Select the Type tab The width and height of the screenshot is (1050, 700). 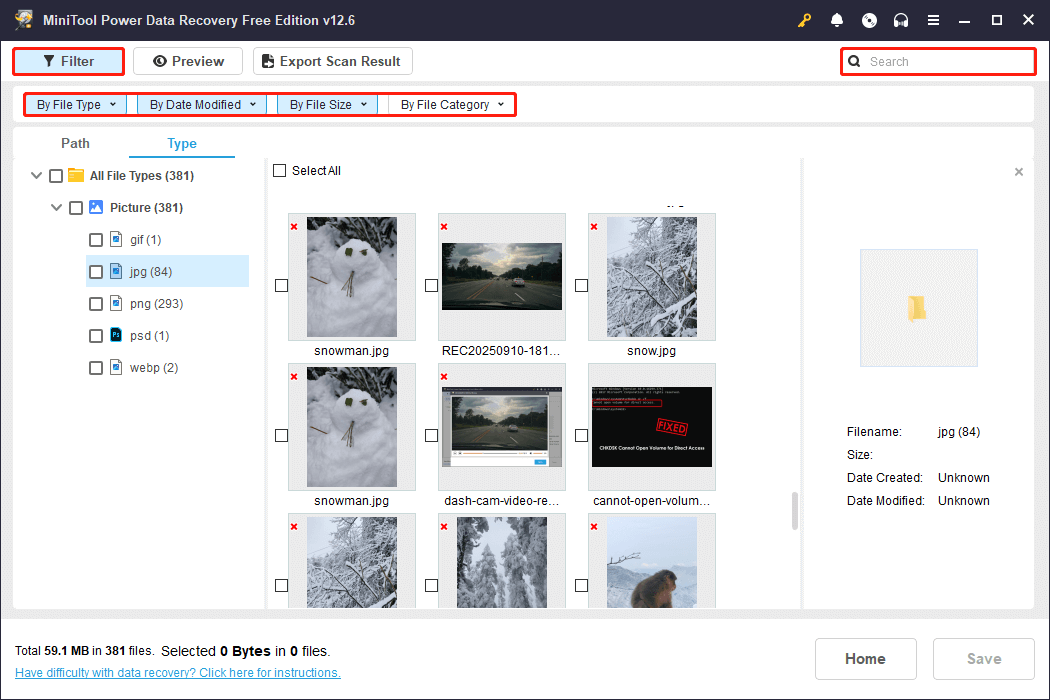pyautogui.click(x=181, y=143)
